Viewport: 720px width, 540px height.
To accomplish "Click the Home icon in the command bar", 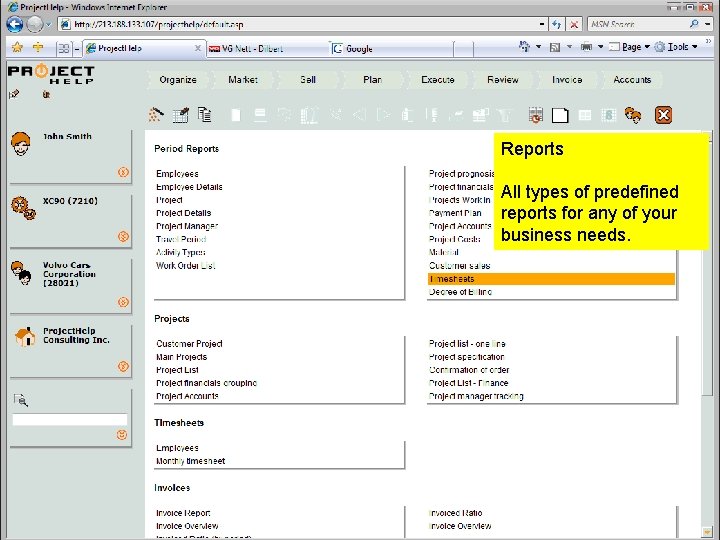I will [524, 46].
